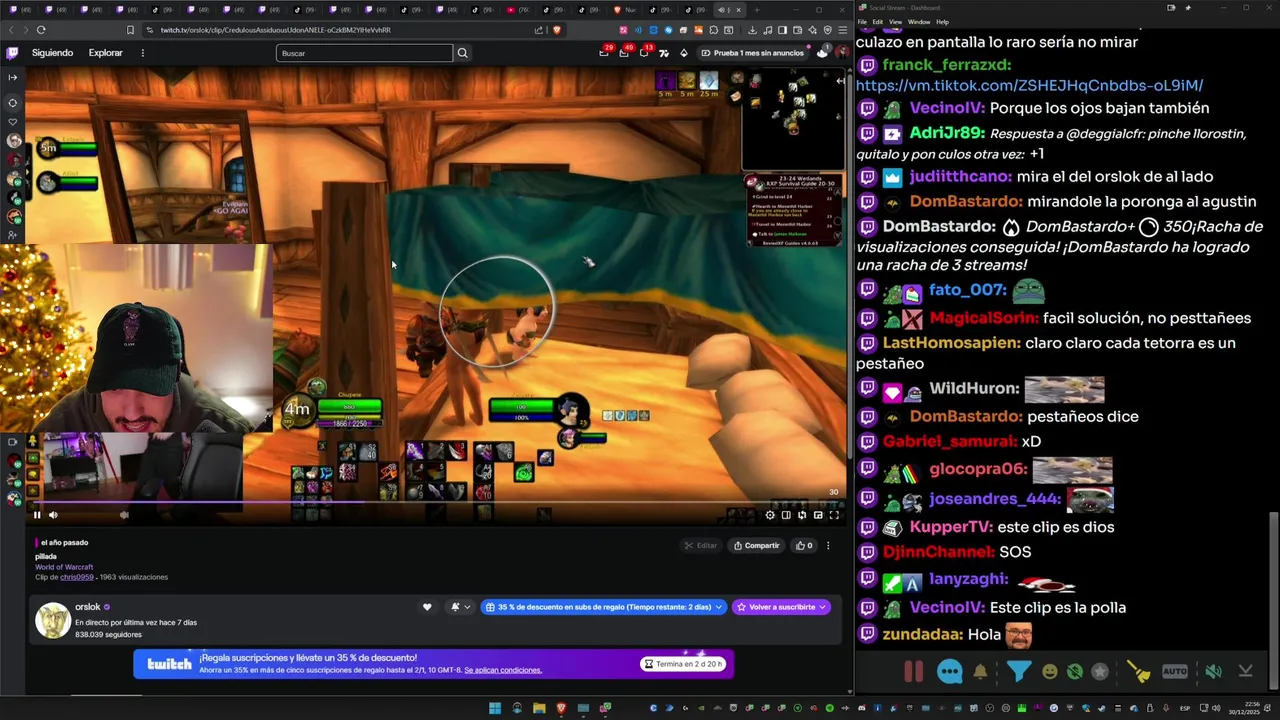The height and width of the screenshot is (720, 1280).
Task: Click the Compartir button
Action: coord(756,545)
